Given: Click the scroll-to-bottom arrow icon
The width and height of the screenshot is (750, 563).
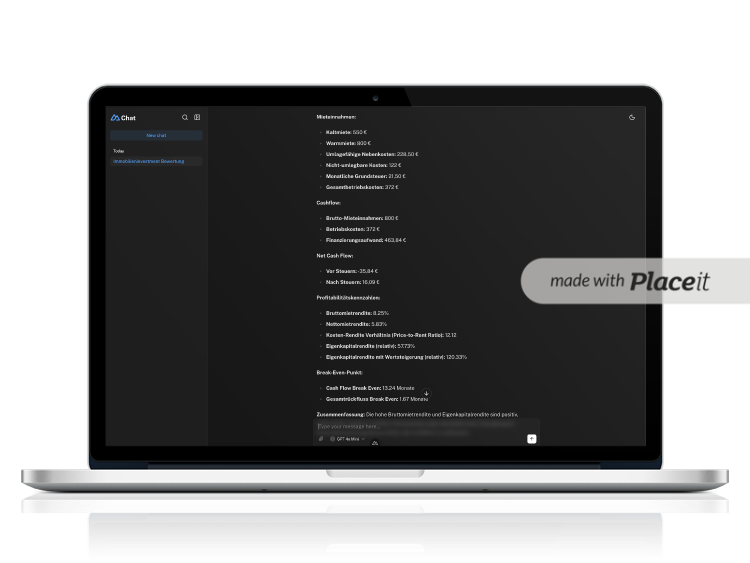Looking at the screenshot, I should pyautogui.click(x=426, y=394).
